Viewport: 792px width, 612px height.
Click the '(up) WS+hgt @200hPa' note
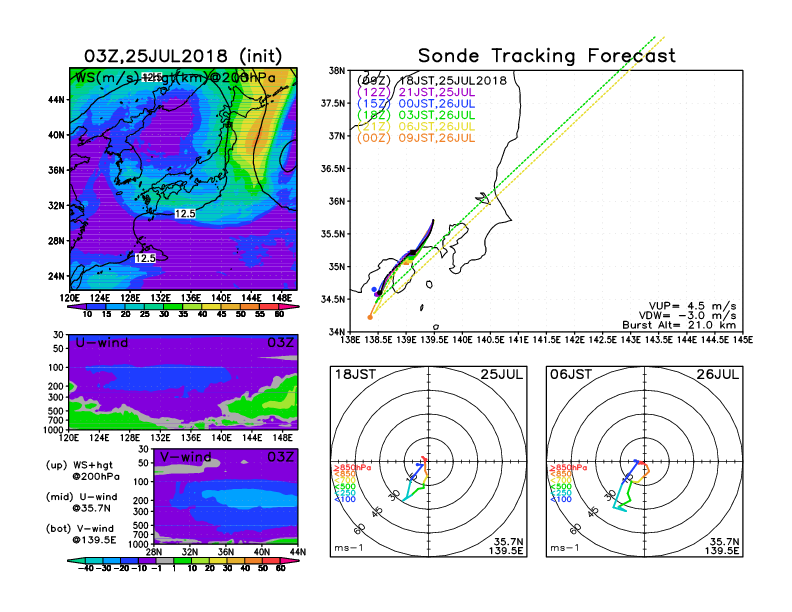point(83,471)
